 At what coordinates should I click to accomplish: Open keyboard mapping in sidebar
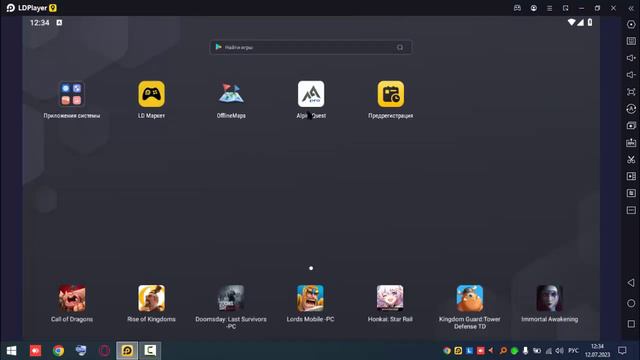pyautogui.click(x=631, y=41)
